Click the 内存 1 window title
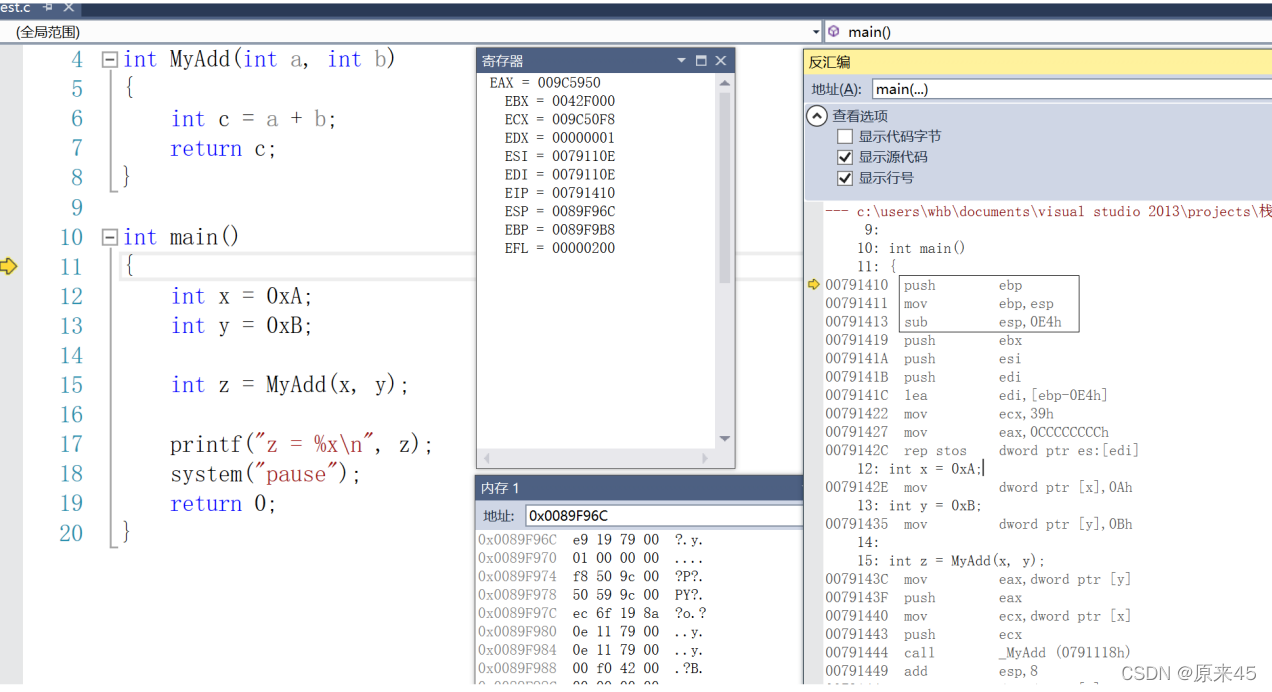 (x=500, y=488)
